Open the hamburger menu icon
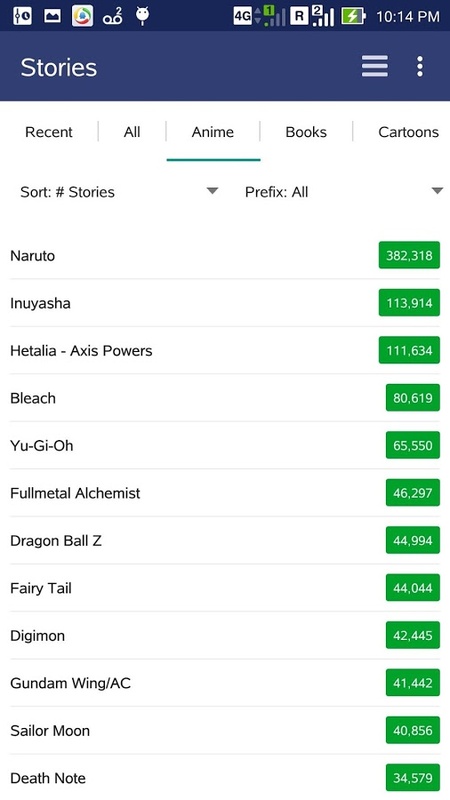The width and height of the screenshot is (450, 800). pyautogui.click(x=375, y=66)
